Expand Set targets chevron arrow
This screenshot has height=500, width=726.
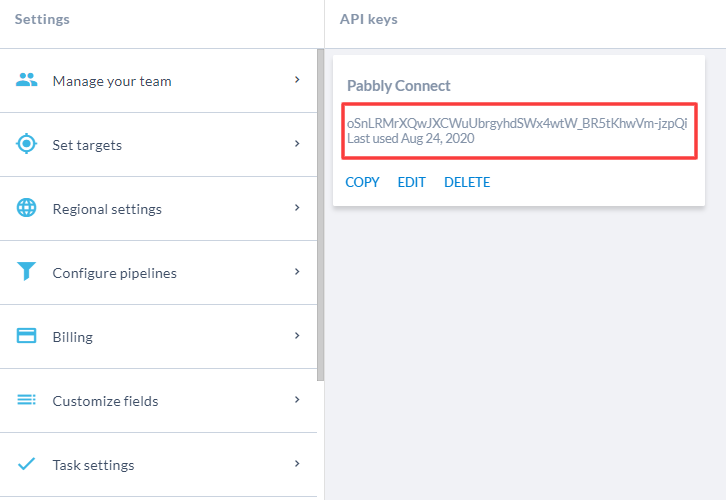point(297,144)
